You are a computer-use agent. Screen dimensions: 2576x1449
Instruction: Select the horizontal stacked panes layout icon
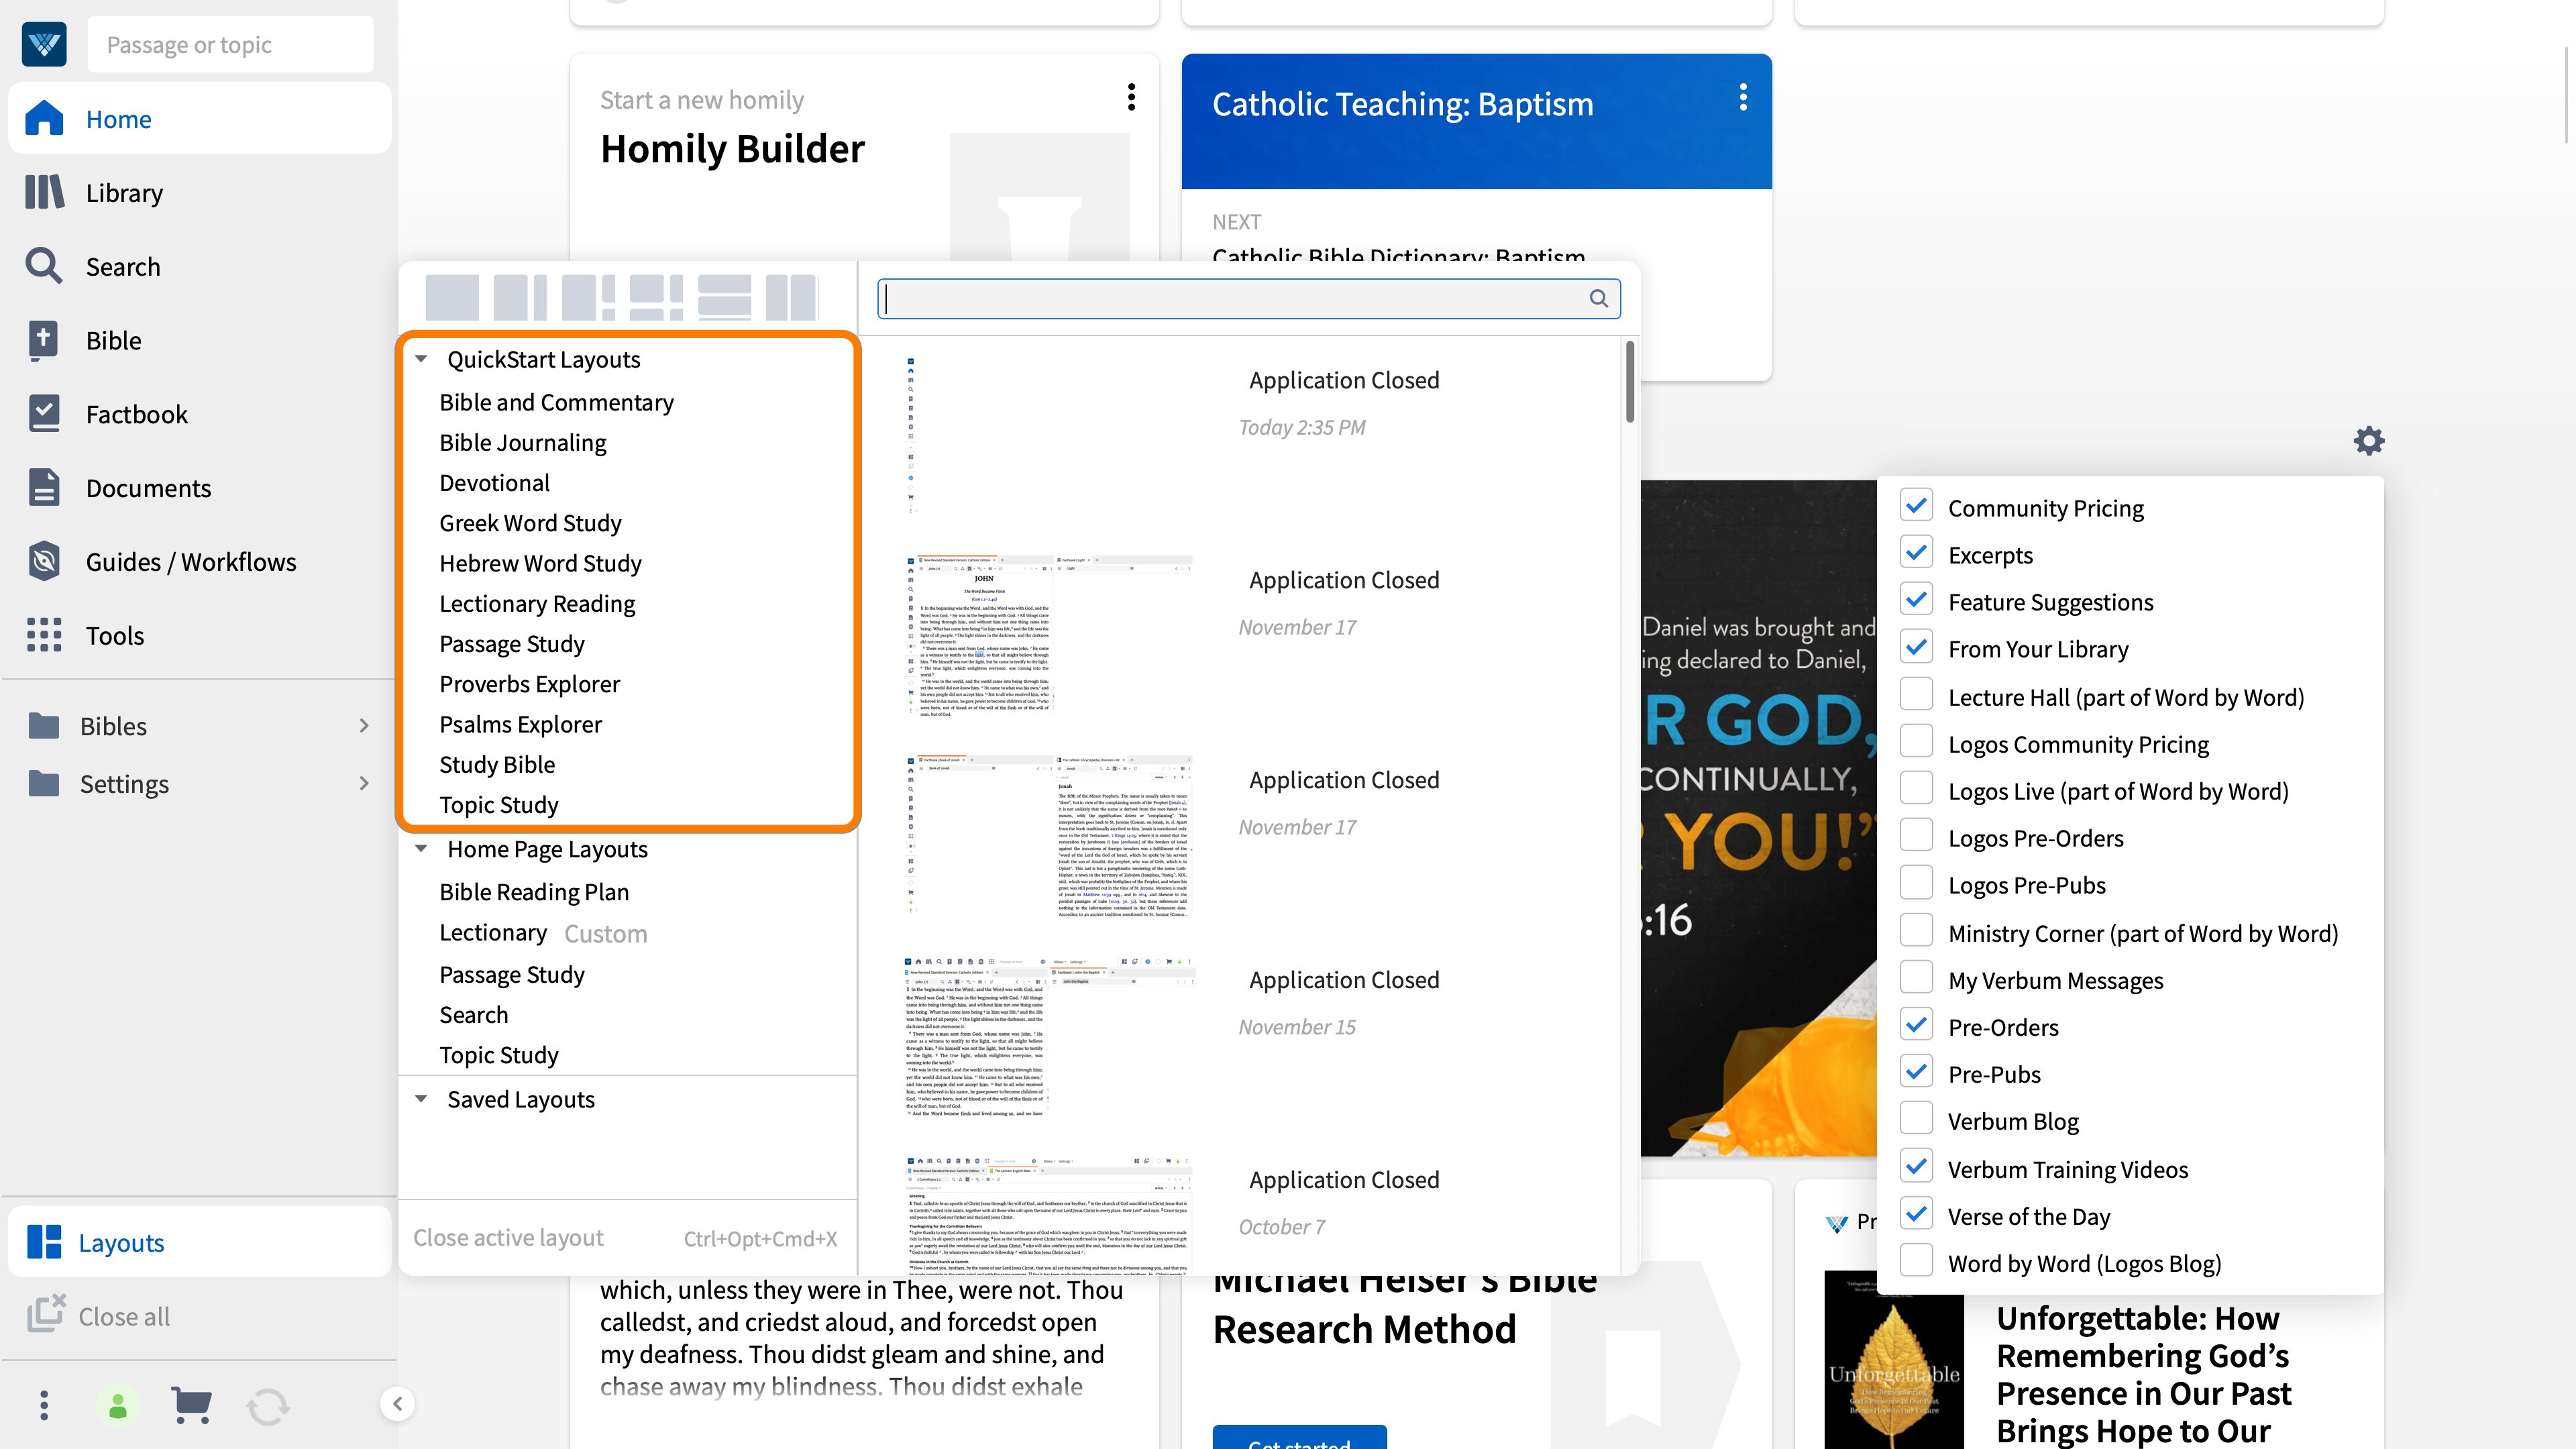724,298
